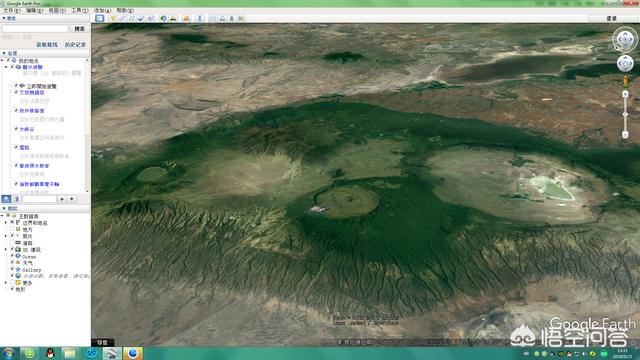Disable the Gallery layer checkbox
This screenshot has height=360, width=640.
click(12, 269)
